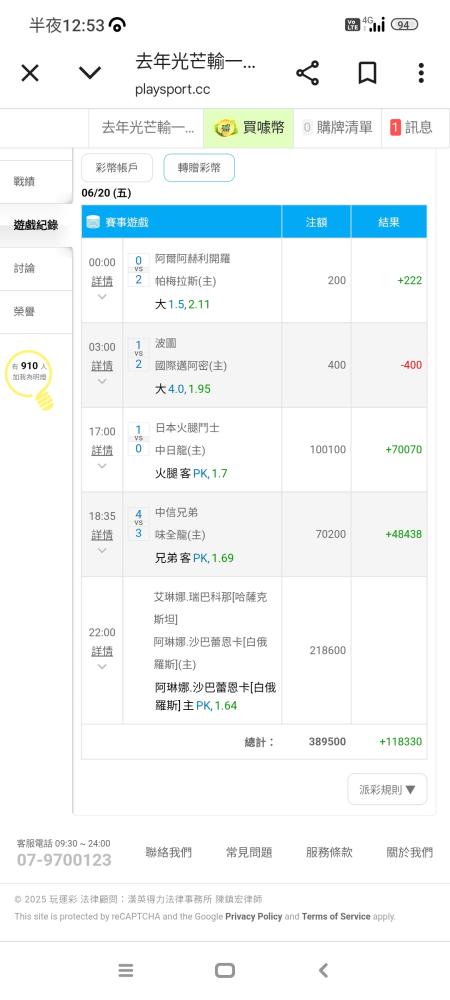
Task: Click the 彩幣帳戶 button
Action: tap(117, 168)
